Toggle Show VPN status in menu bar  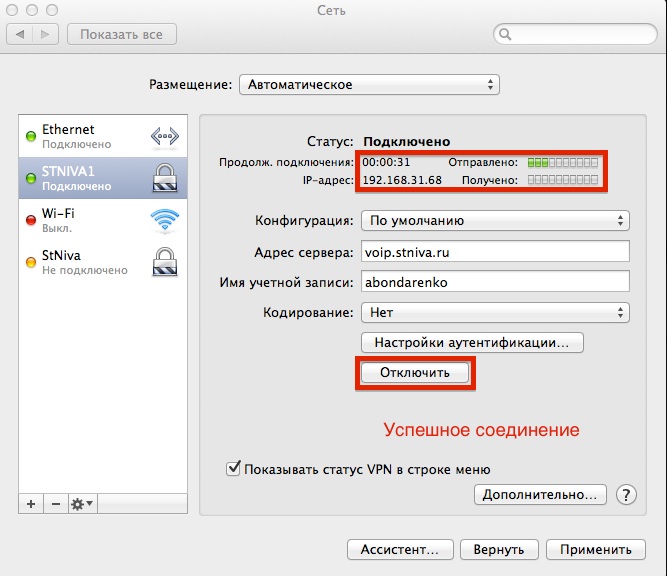point(234,468)
